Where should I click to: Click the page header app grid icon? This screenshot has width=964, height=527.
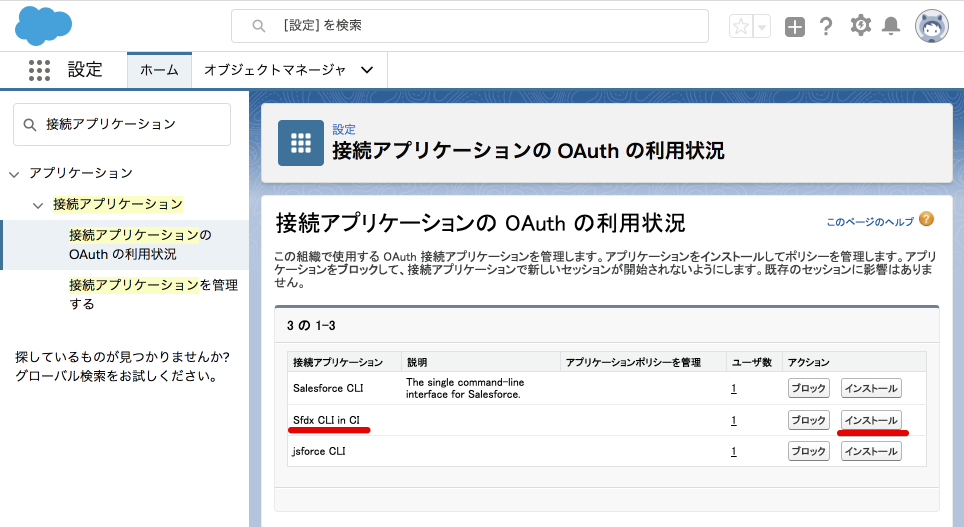[301, 143]
